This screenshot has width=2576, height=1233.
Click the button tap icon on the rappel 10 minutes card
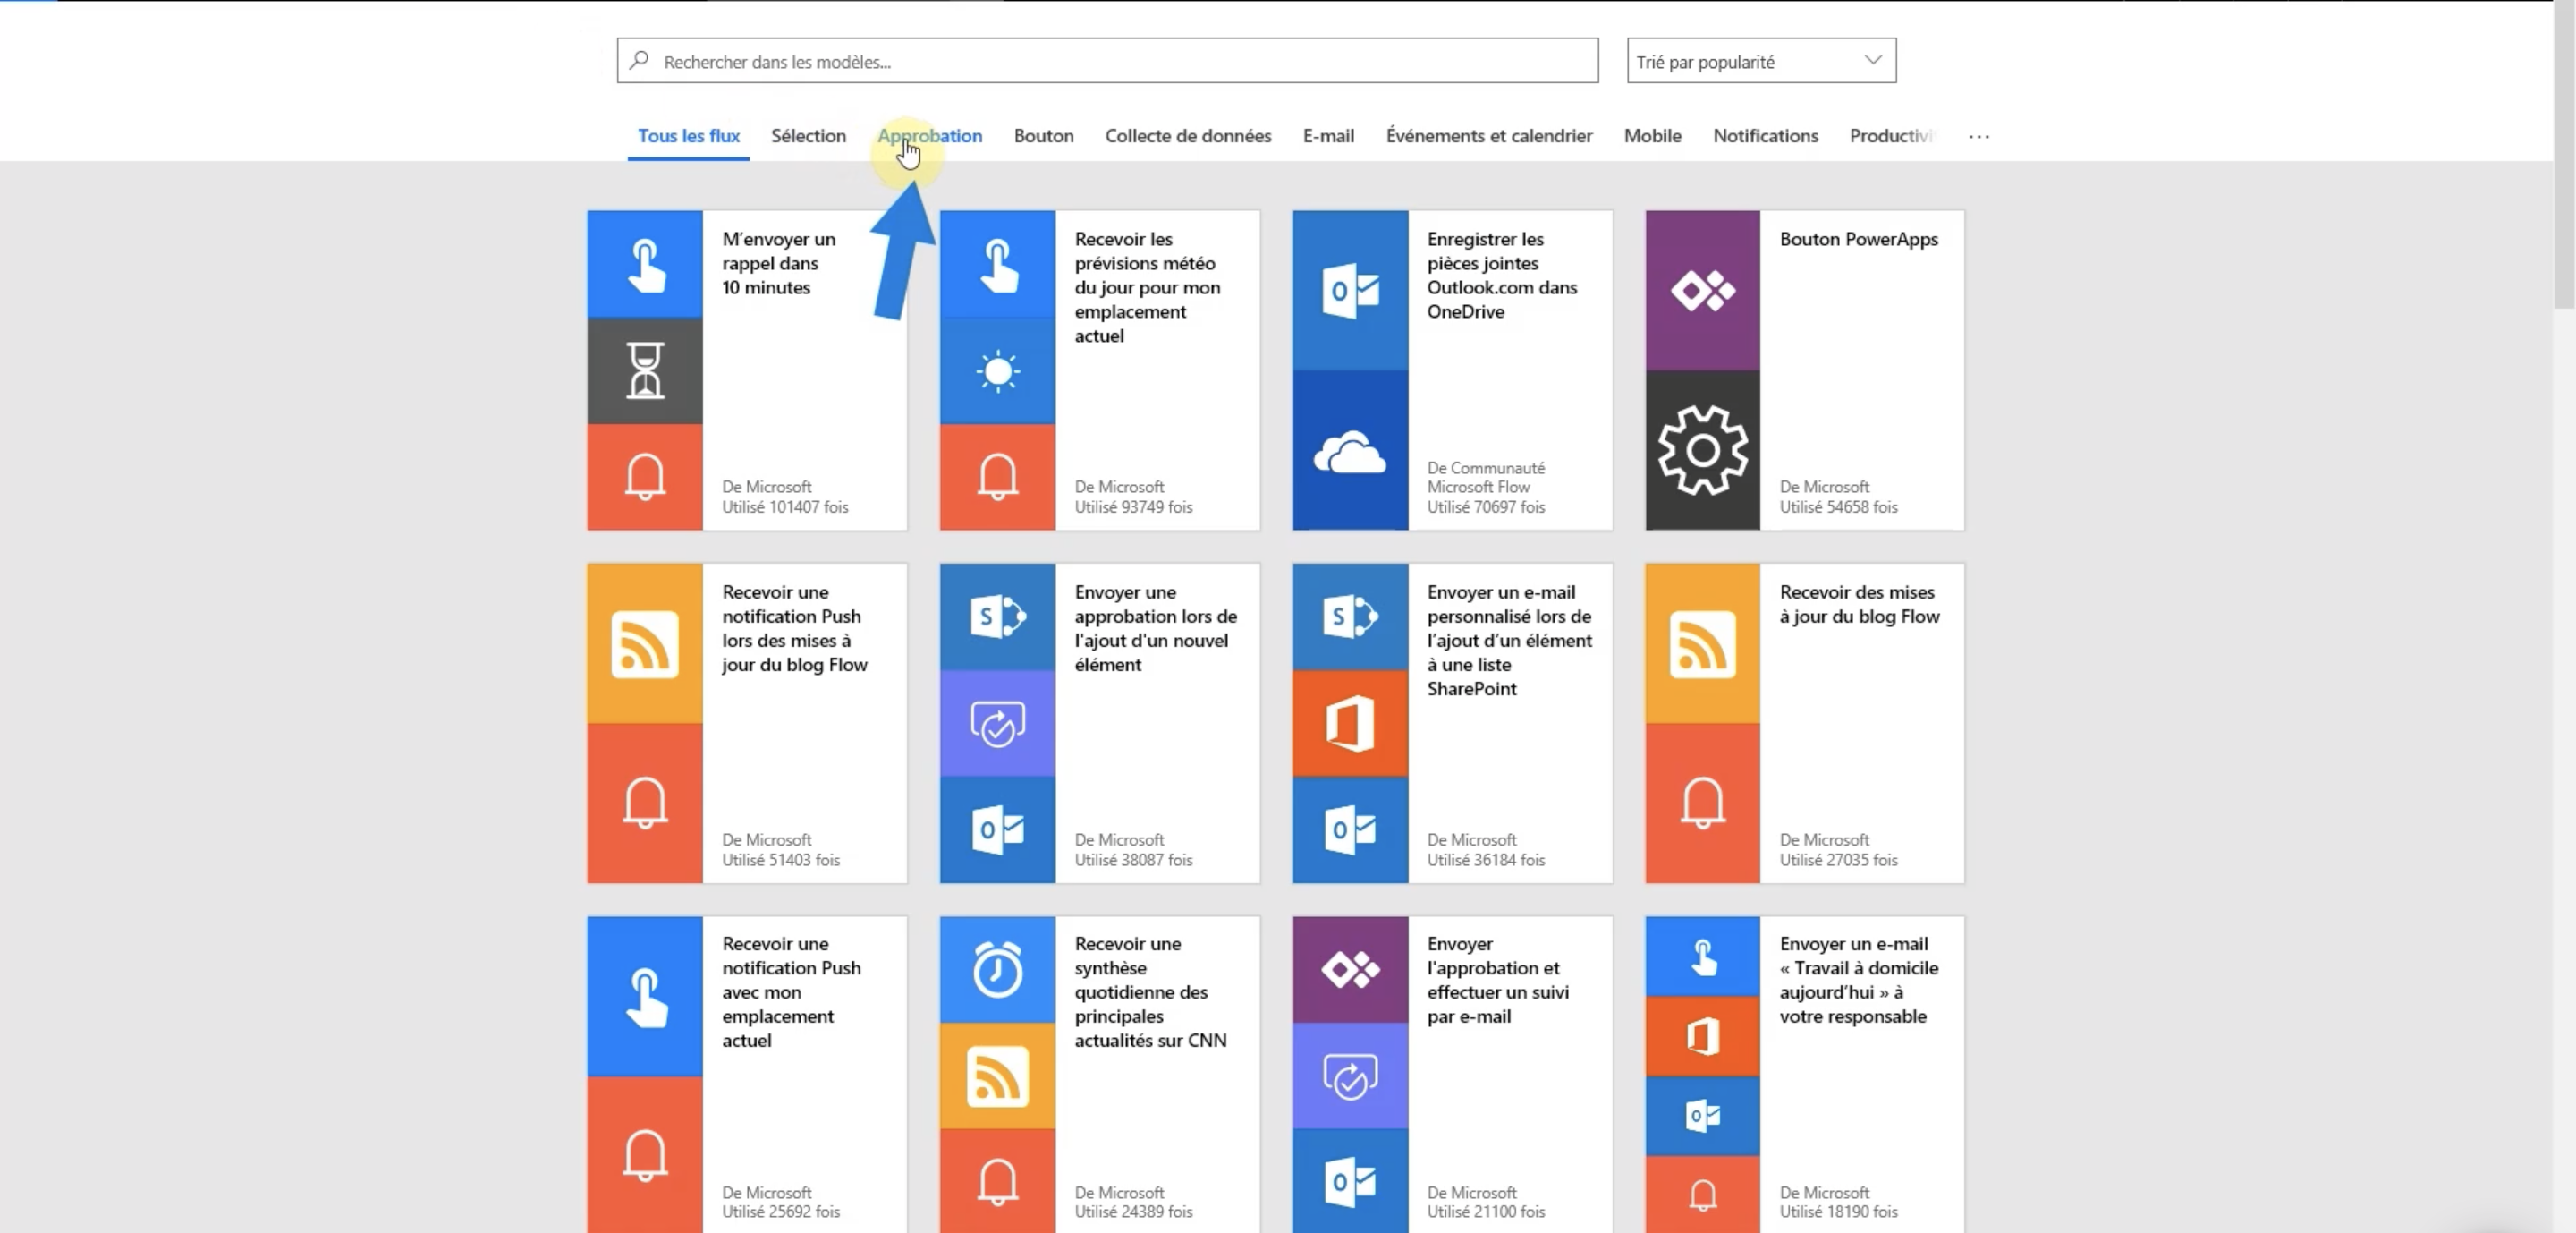coord(645,265)
